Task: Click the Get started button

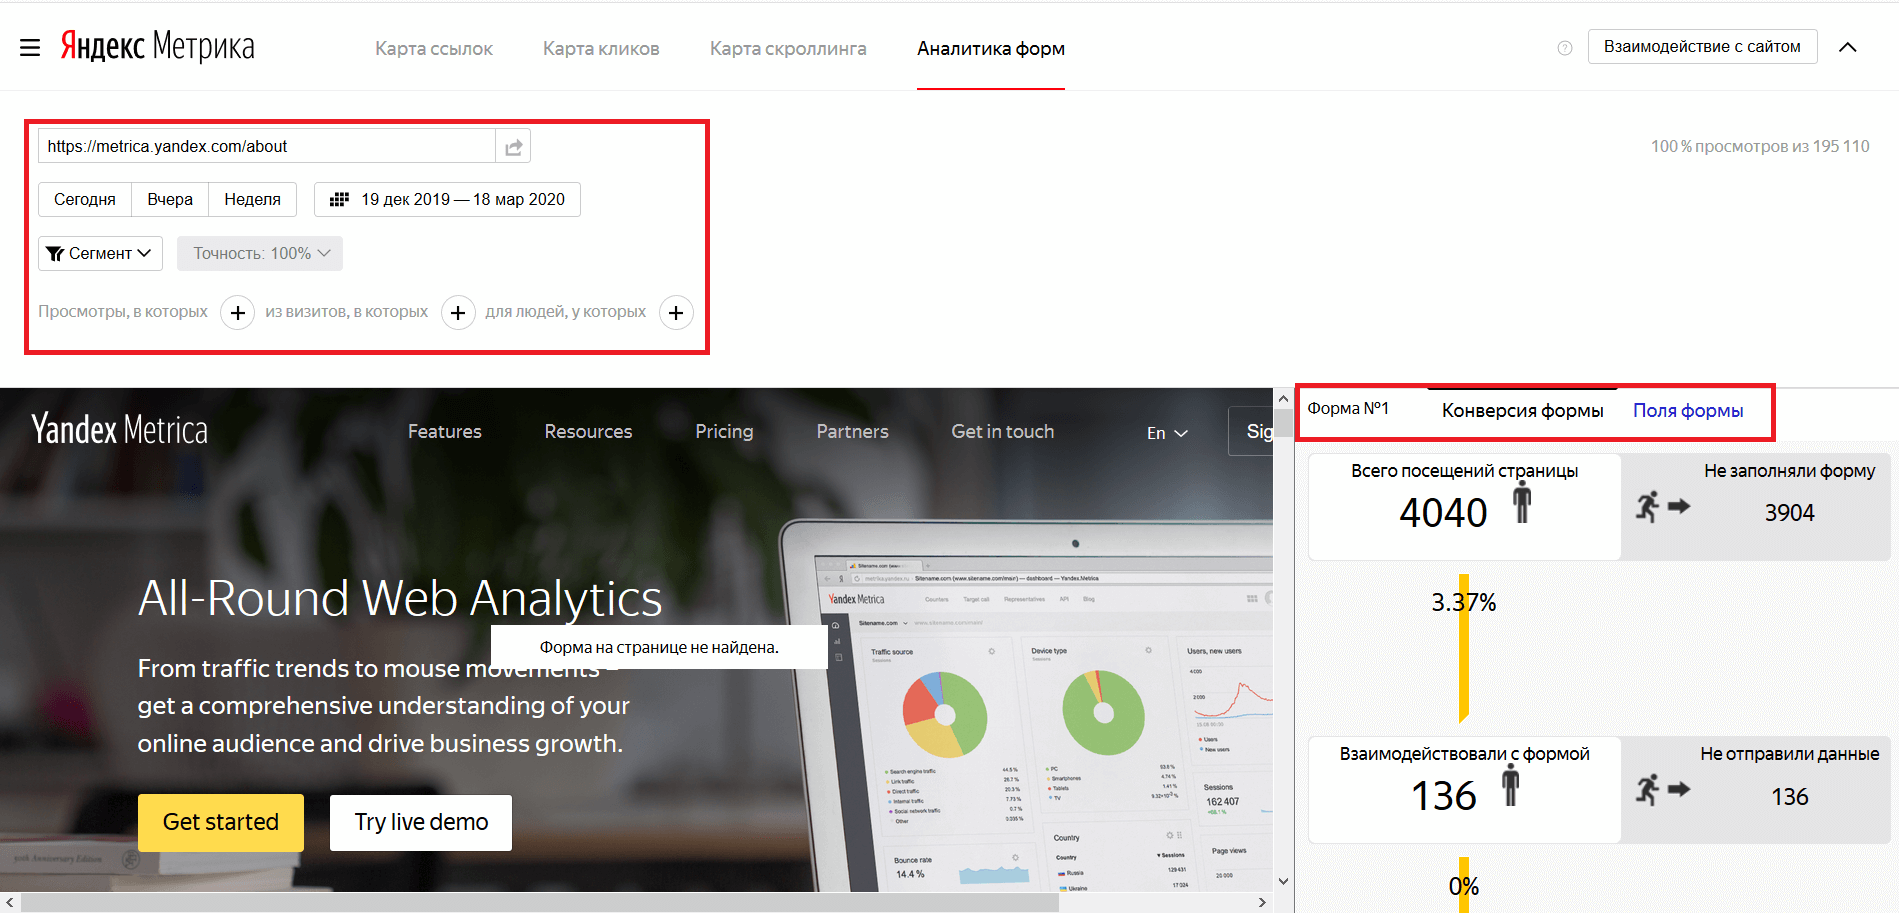Action: pyautogui.click(x=221, y=822)
